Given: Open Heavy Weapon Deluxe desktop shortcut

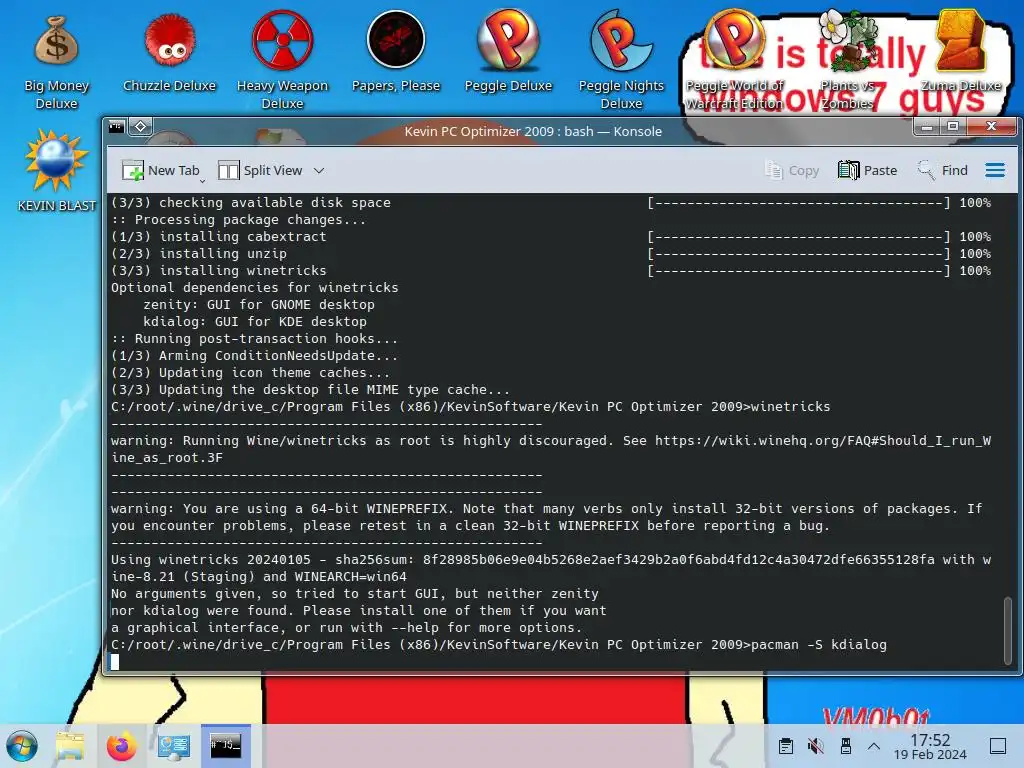Looking at the screenshot, I should click(282, 61).
